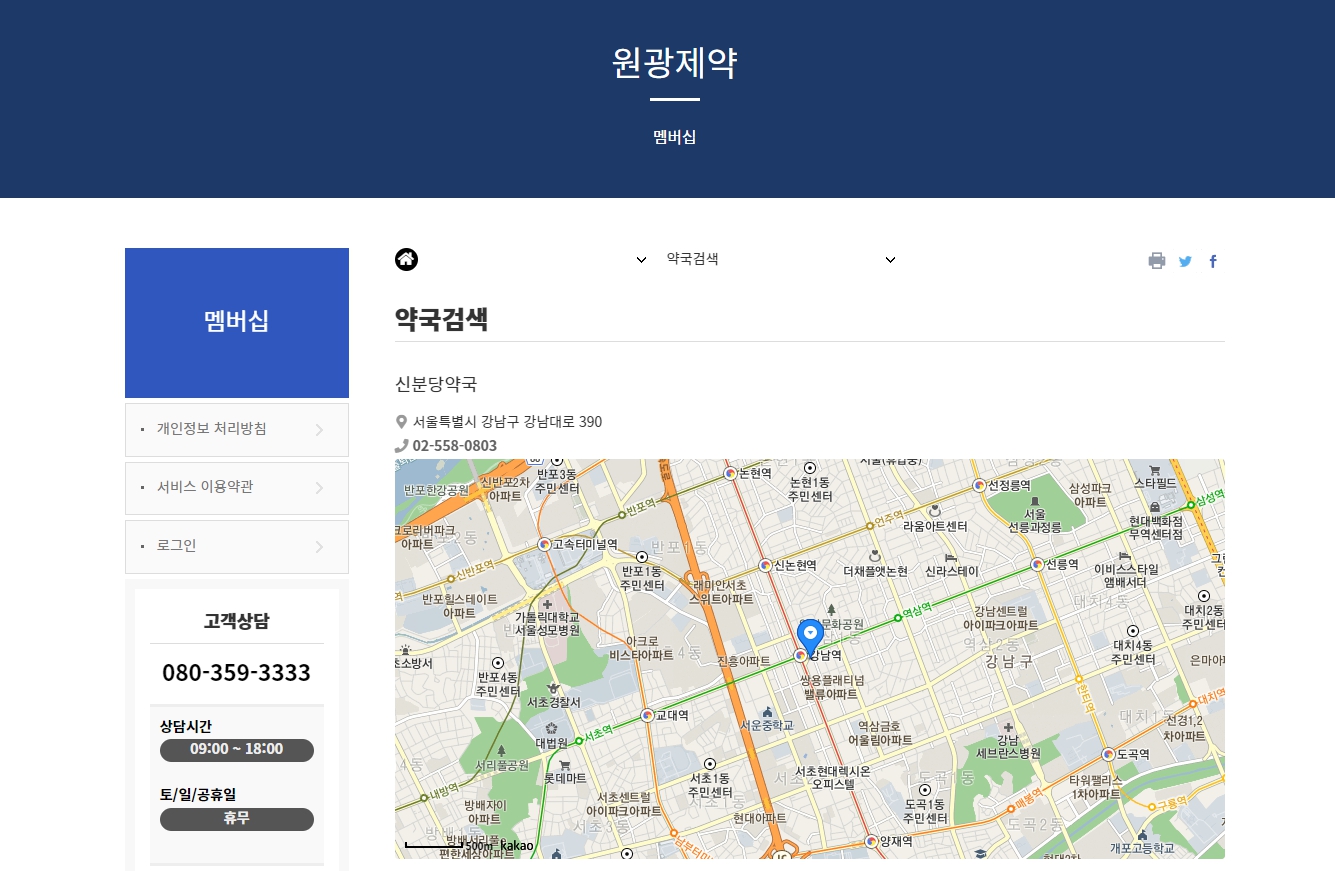Click phone number 02-558-0803
The width and height of the screenshot is (1335, 871).
(x=454, y=446)
